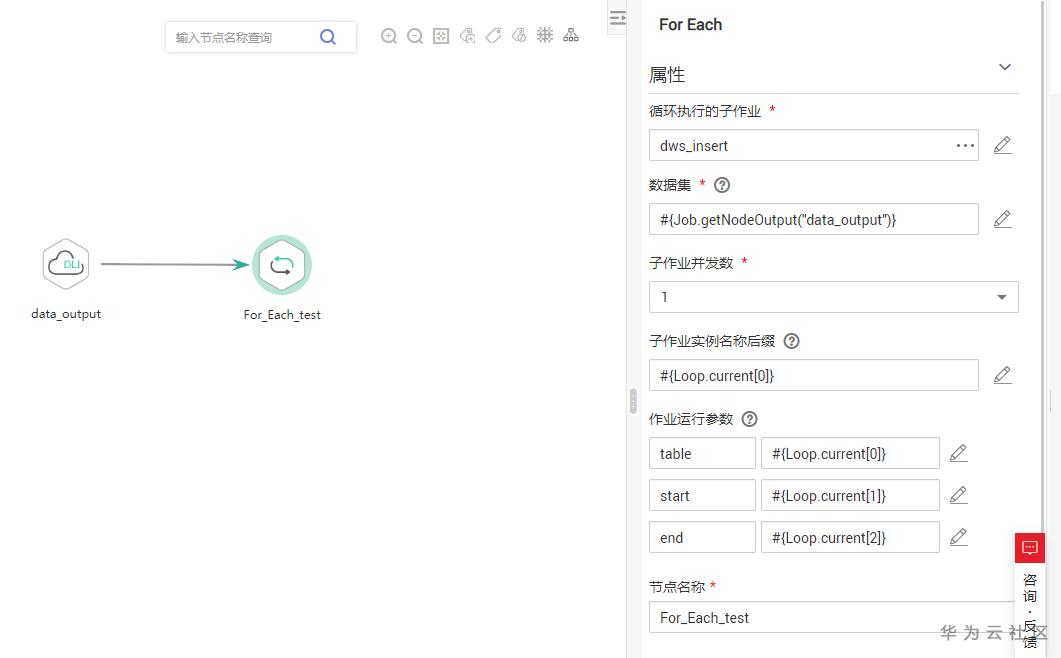Click the plain tag icon in toolbar
Screen dimensions: 1061x658
click(493, 35)
